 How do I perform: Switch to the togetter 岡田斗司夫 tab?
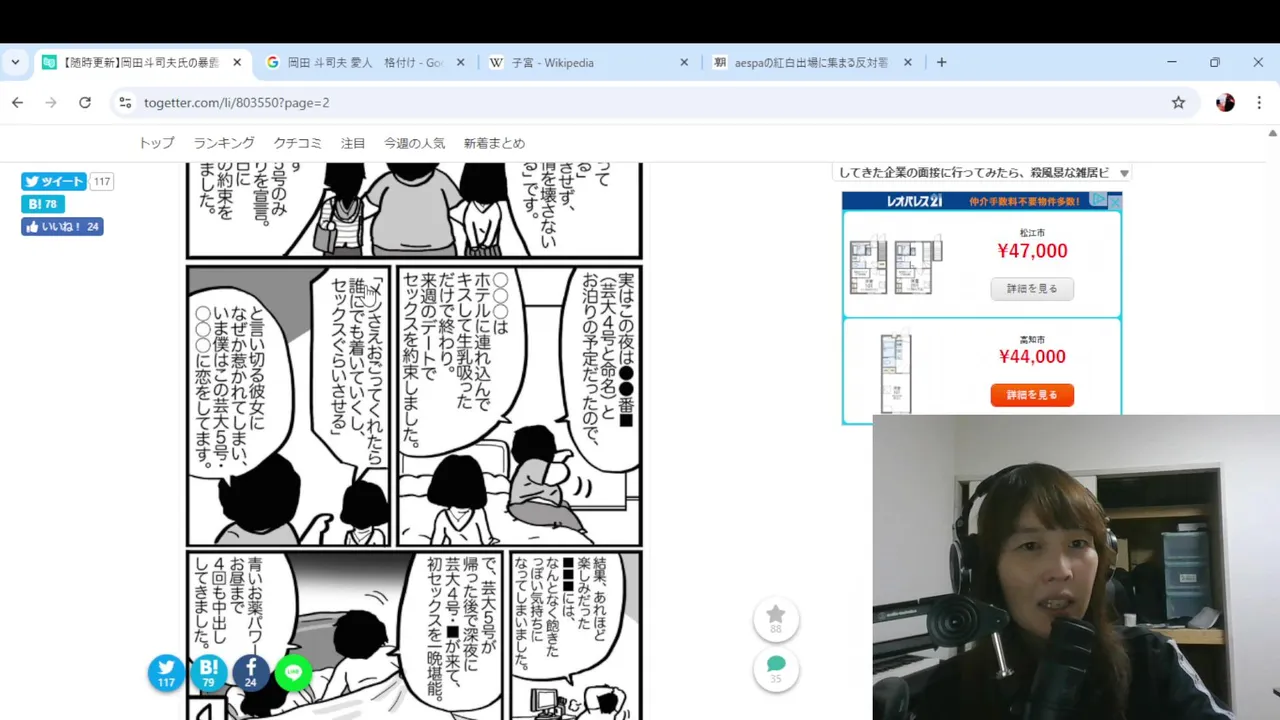click(142, 62)
